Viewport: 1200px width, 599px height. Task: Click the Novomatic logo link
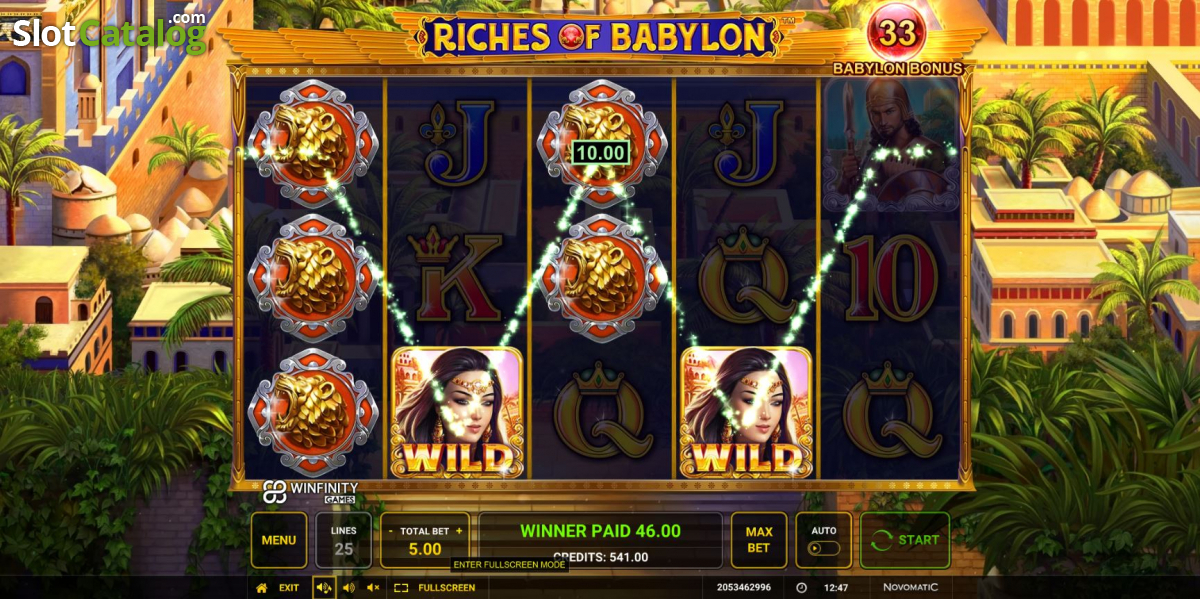(911, 588)
